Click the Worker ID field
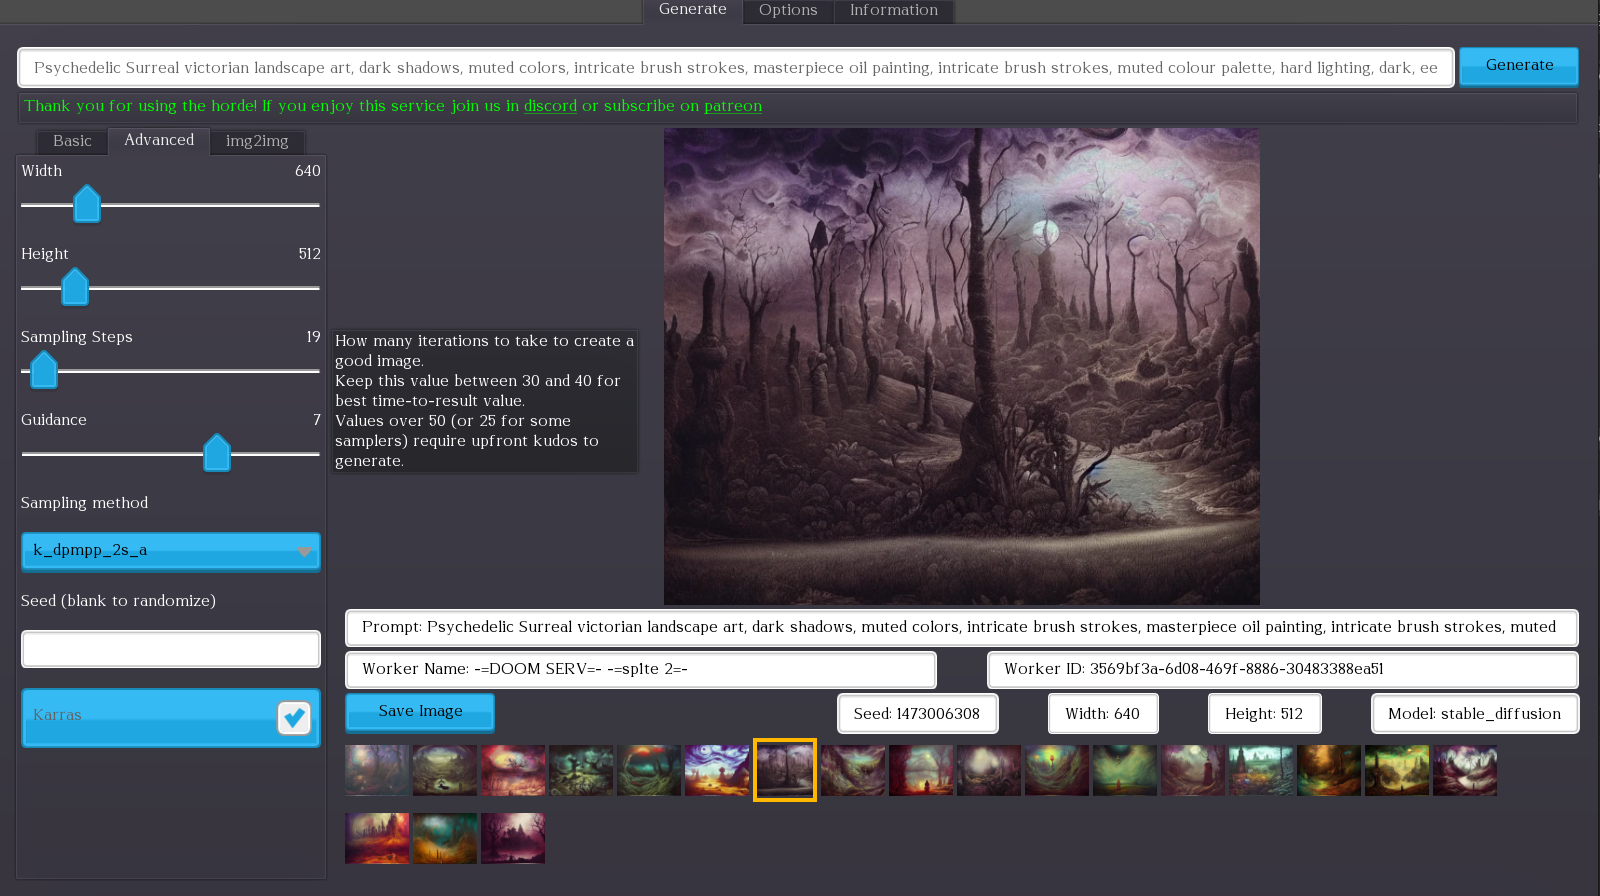 (1283, 670)
